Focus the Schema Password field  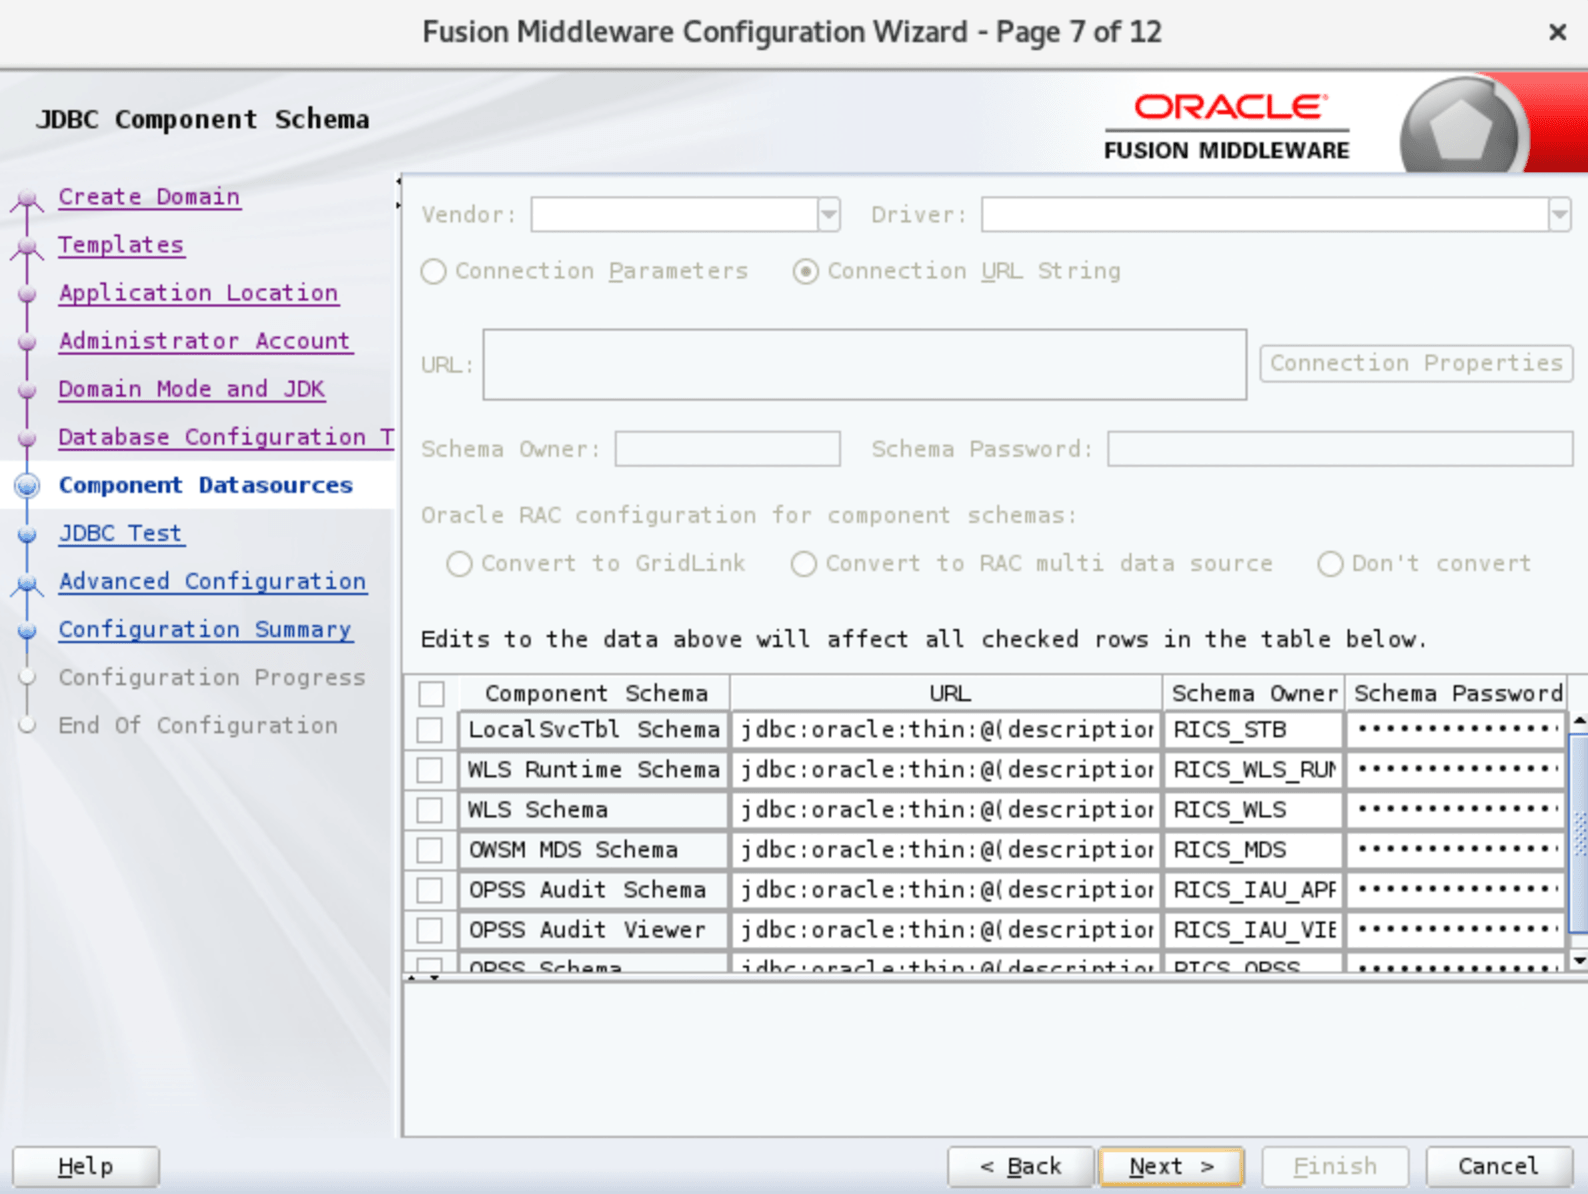tap(1340, 449)
